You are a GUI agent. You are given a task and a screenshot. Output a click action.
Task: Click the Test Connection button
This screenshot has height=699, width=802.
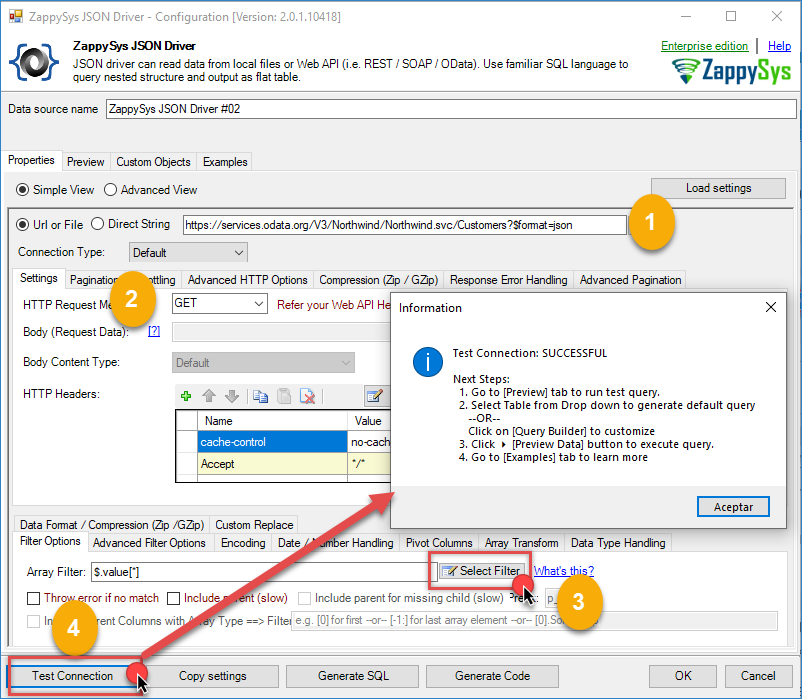73,676
